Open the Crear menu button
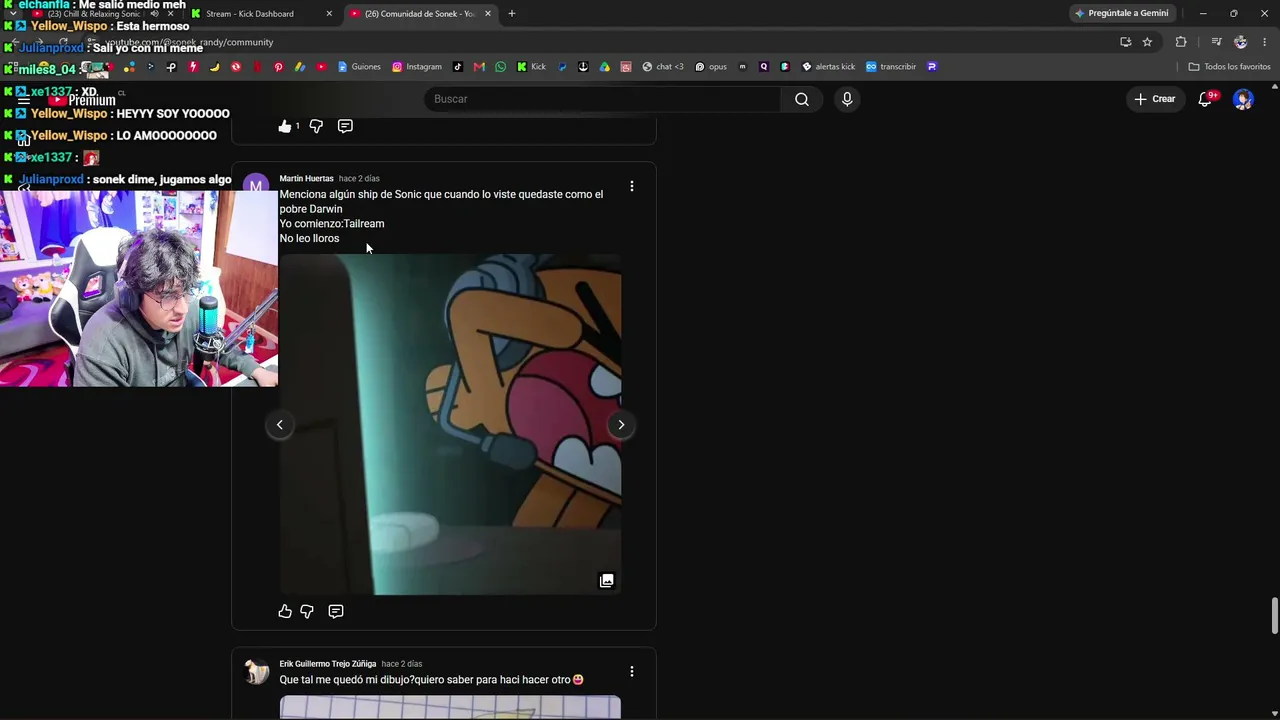The width and height of the screenshot is (1280, 720). (x=1154, y=99)
